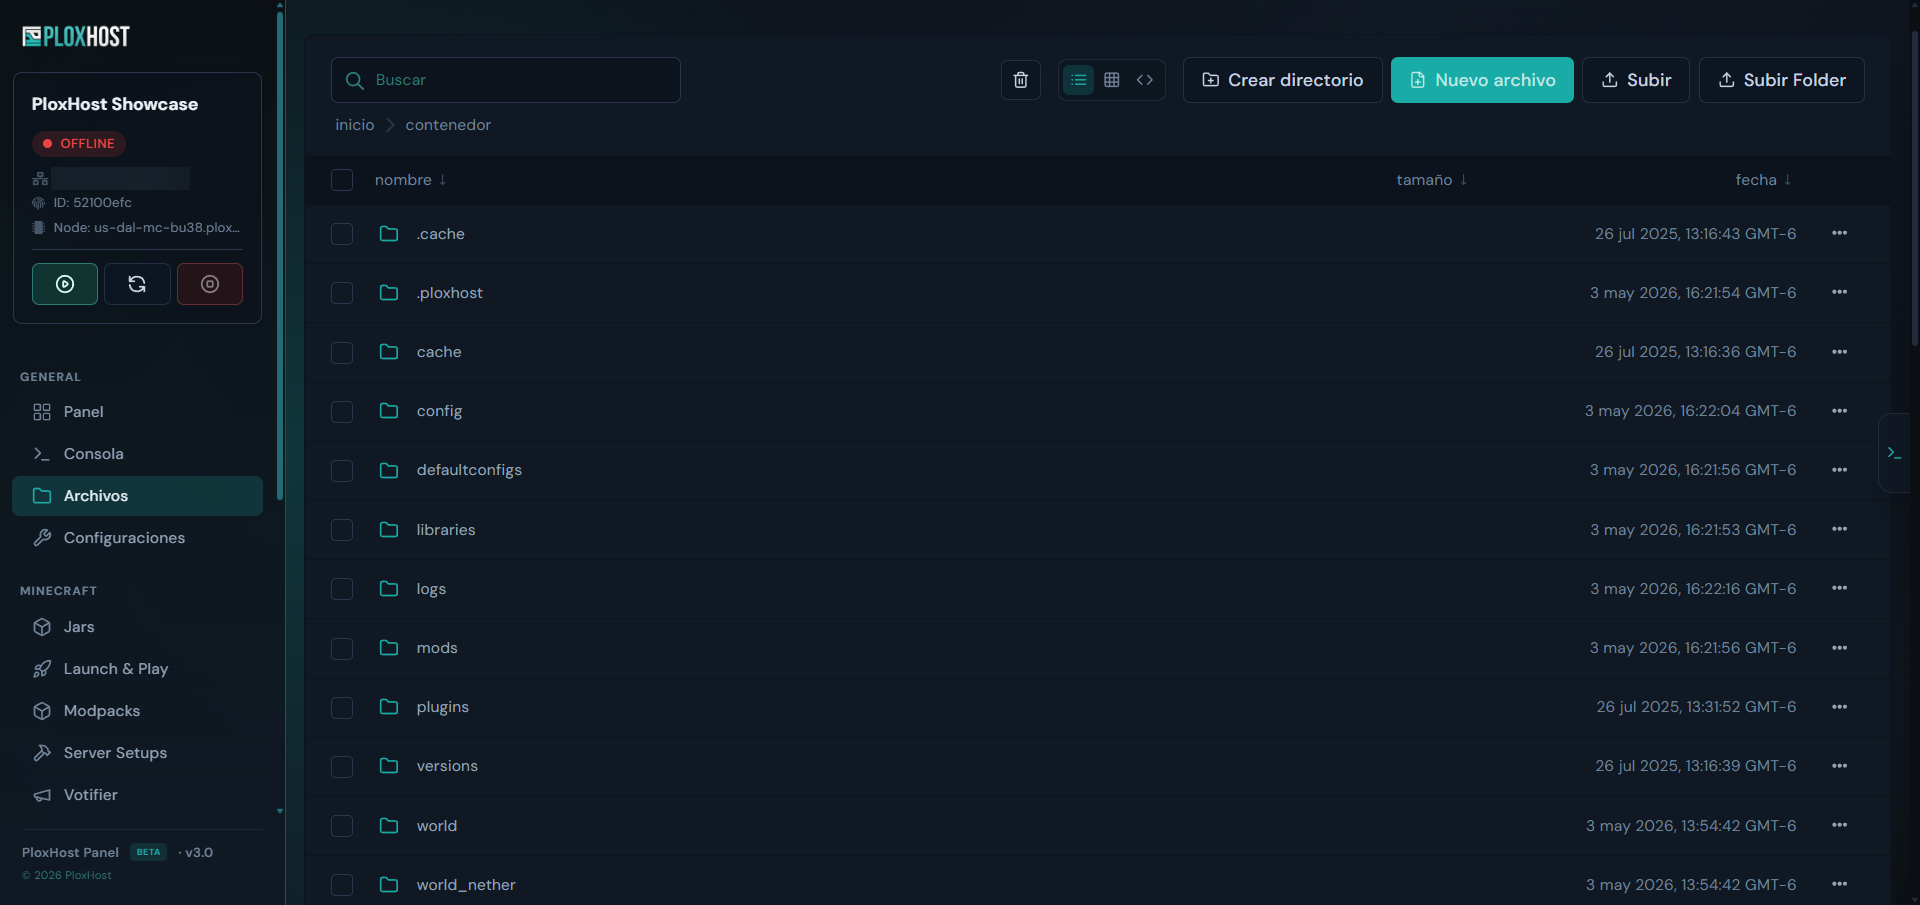Viewport: 1920px width, 905px height.
Task: Switch to code view icon
Action: pyautogui.click(x=1145, y=80)
